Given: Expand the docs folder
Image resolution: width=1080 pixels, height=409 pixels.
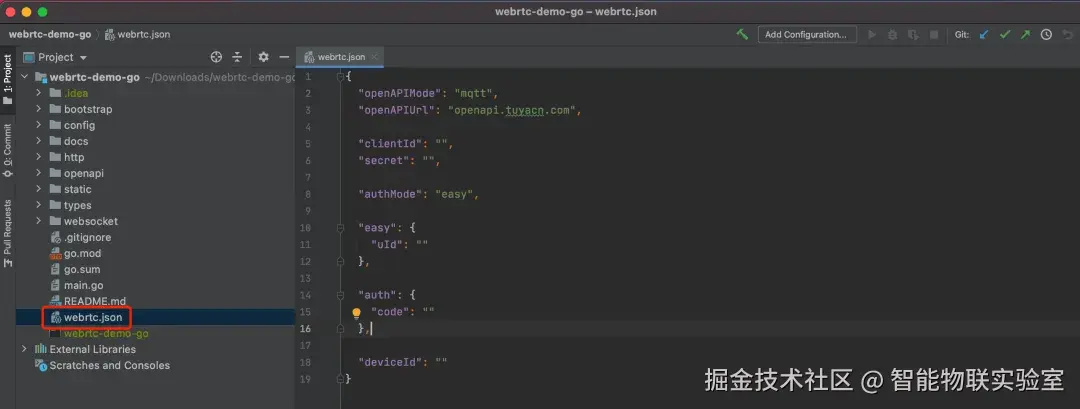Looking at the screenshot, I should pos(39,141).
